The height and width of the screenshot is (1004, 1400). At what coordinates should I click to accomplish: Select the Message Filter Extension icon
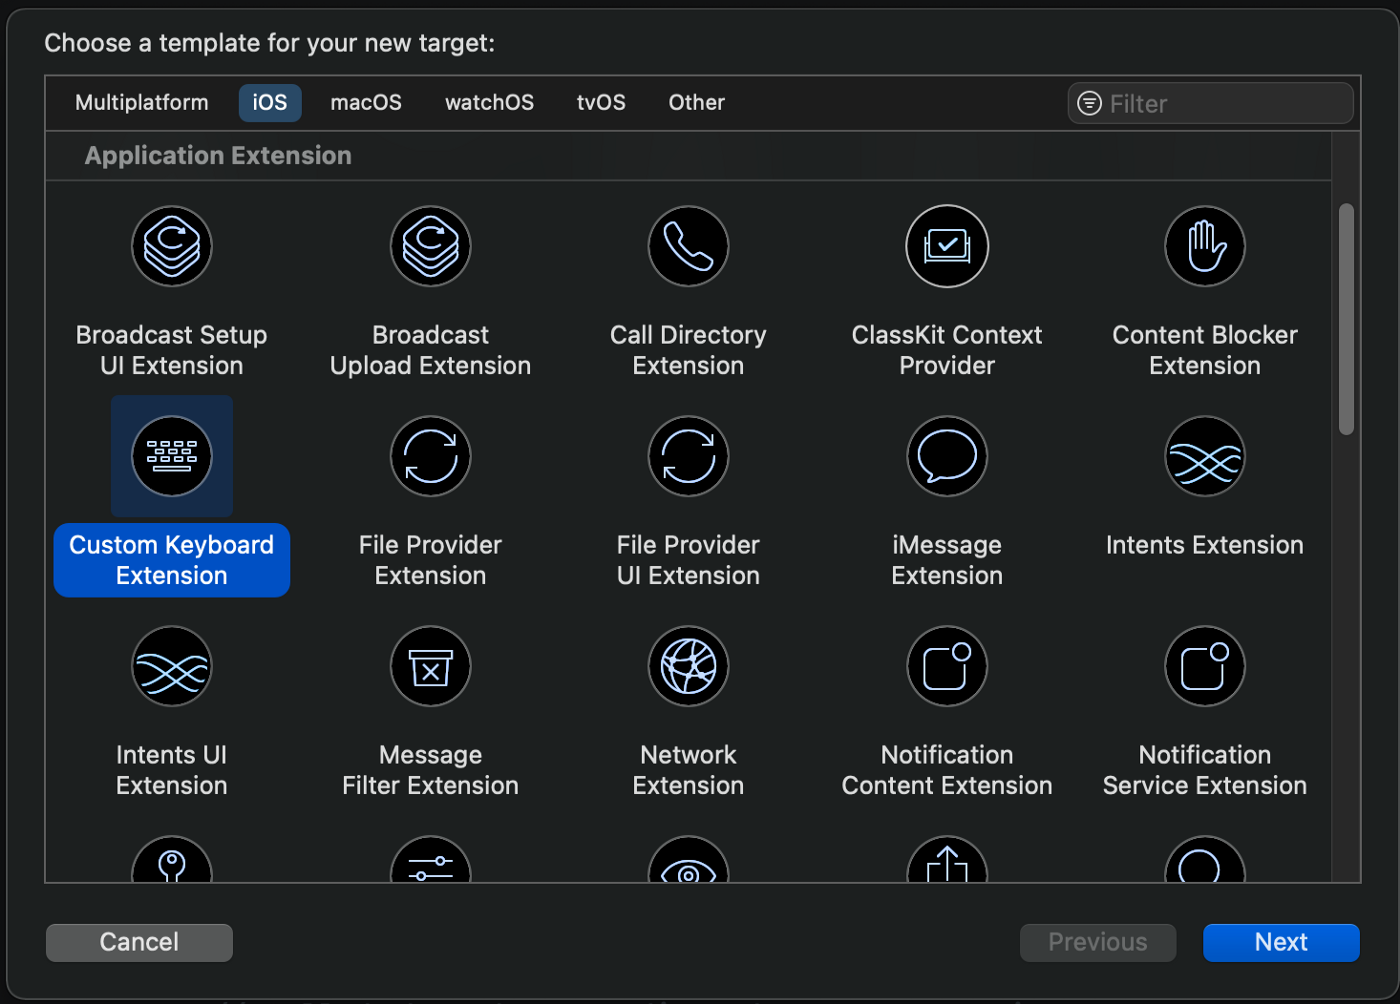click(430, 666)
